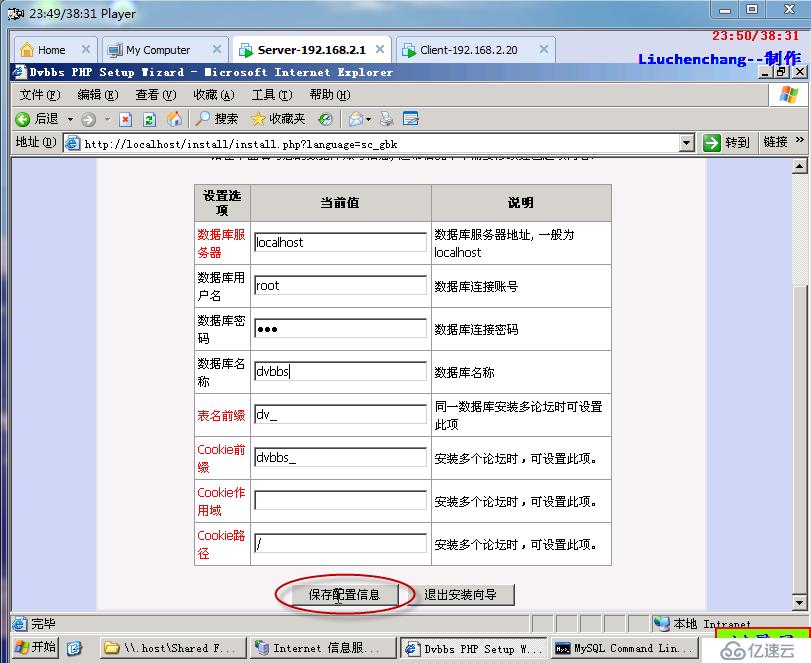Open the Mail button dropdown arrow

[x=368, y=120]
